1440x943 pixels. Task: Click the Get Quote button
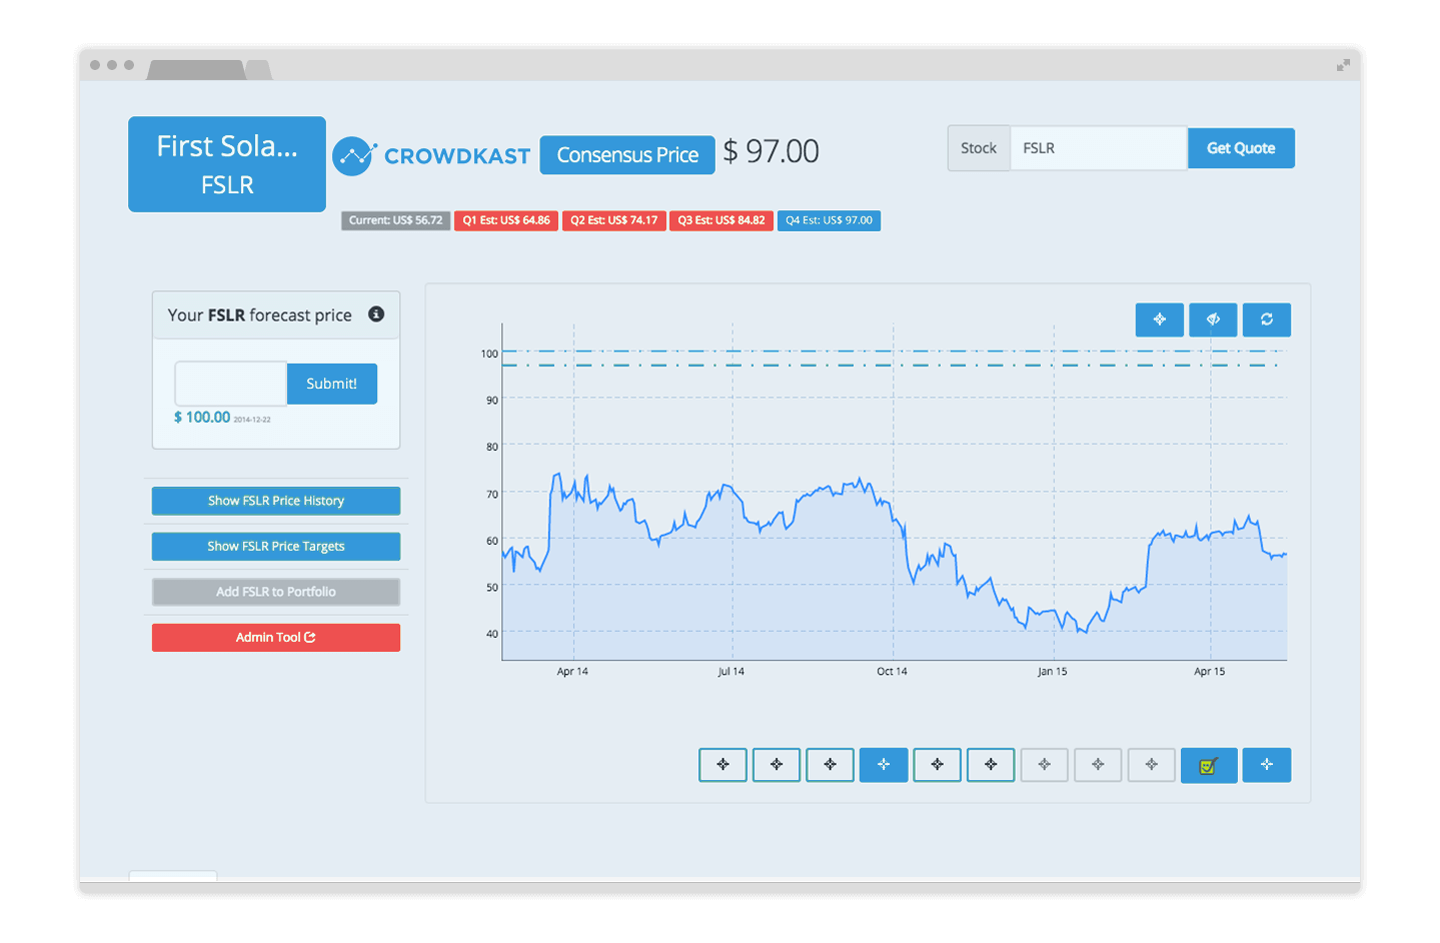(1241, 148)
